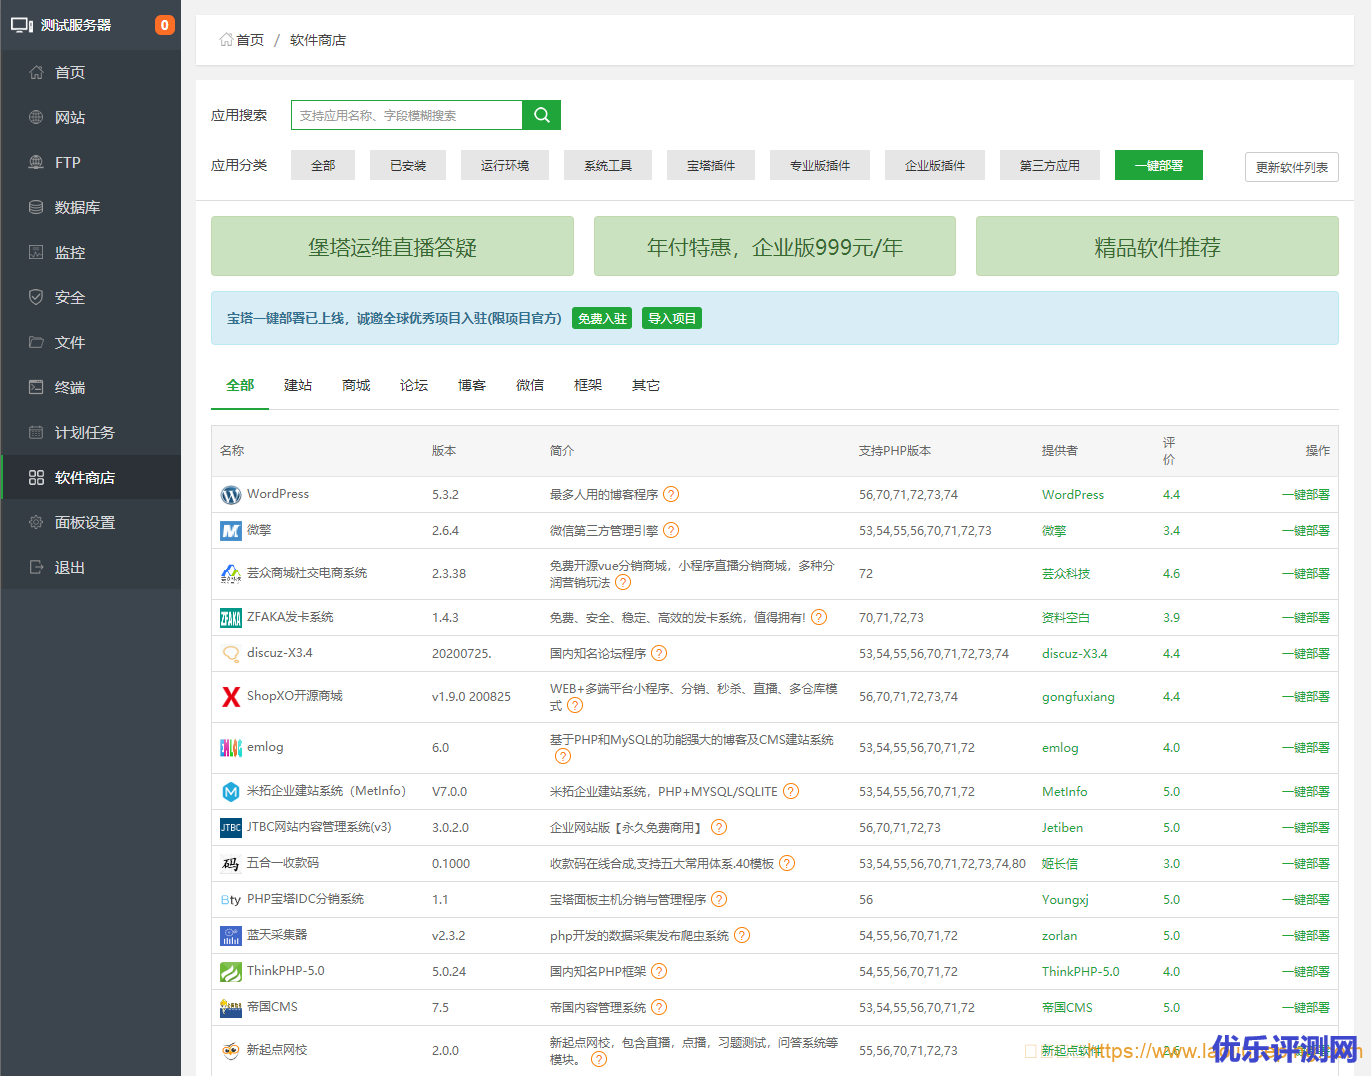
Task: Switch to the 其它 tab
Action: pyautogui.click(x=646, y=385)
